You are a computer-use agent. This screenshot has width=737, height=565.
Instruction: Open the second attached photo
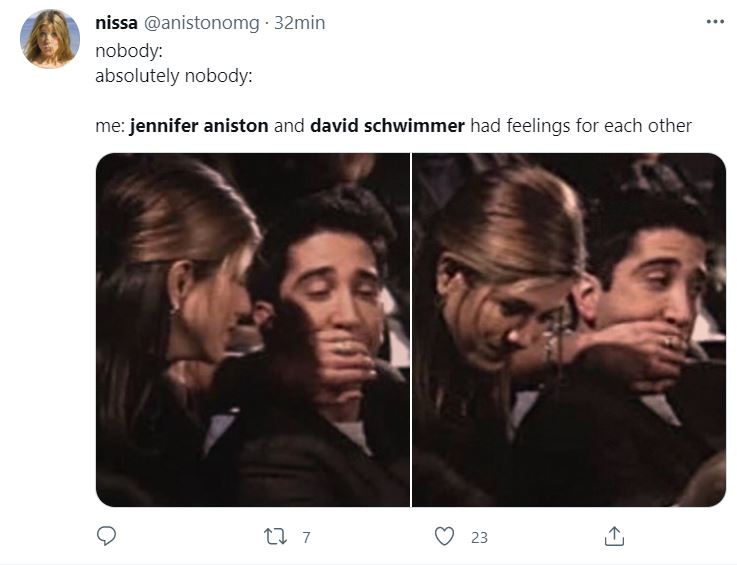[569, 330]
